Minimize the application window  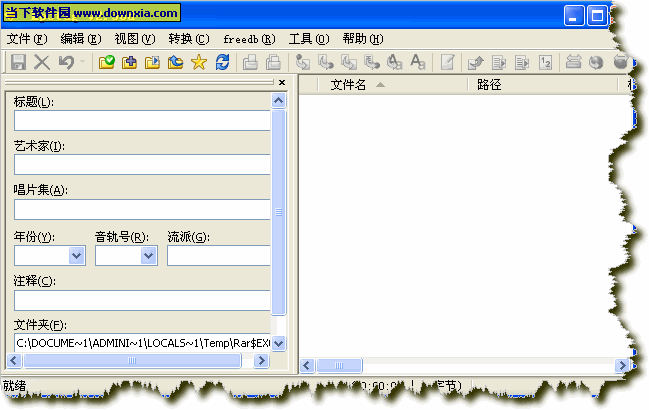coord(574,16)
